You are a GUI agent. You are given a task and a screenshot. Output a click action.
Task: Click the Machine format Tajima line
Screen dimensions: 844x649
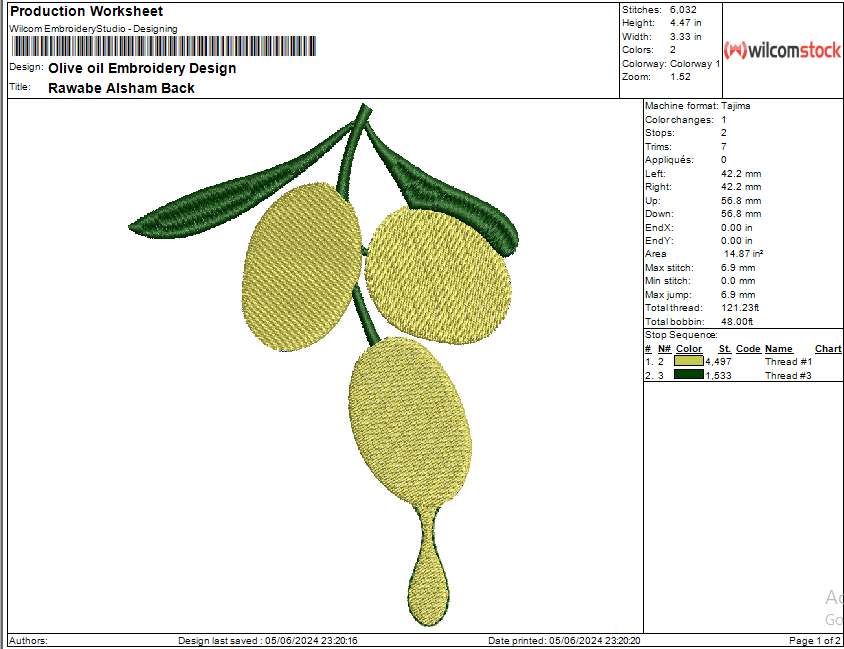click(698, 106)
